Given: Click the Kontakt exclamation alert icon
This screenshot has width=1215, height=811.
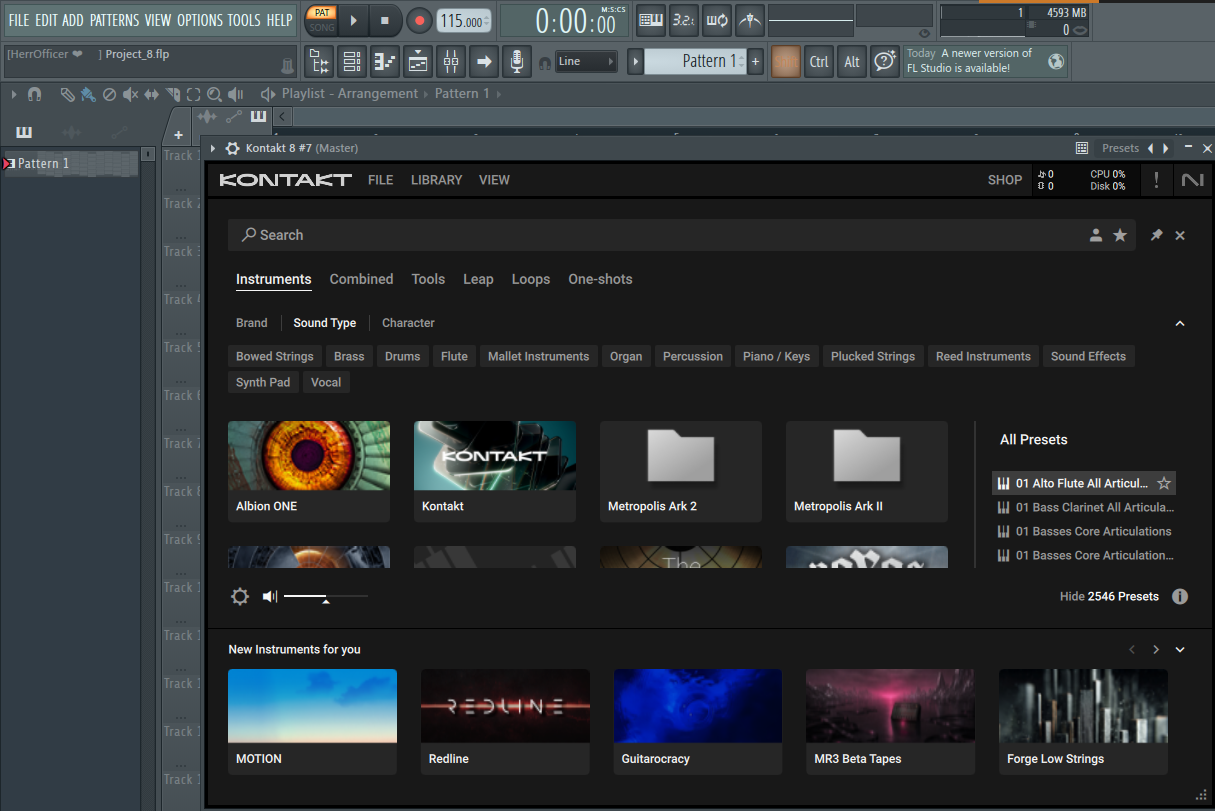Looking at the screenshot, I should click(x=1157, y=180).
